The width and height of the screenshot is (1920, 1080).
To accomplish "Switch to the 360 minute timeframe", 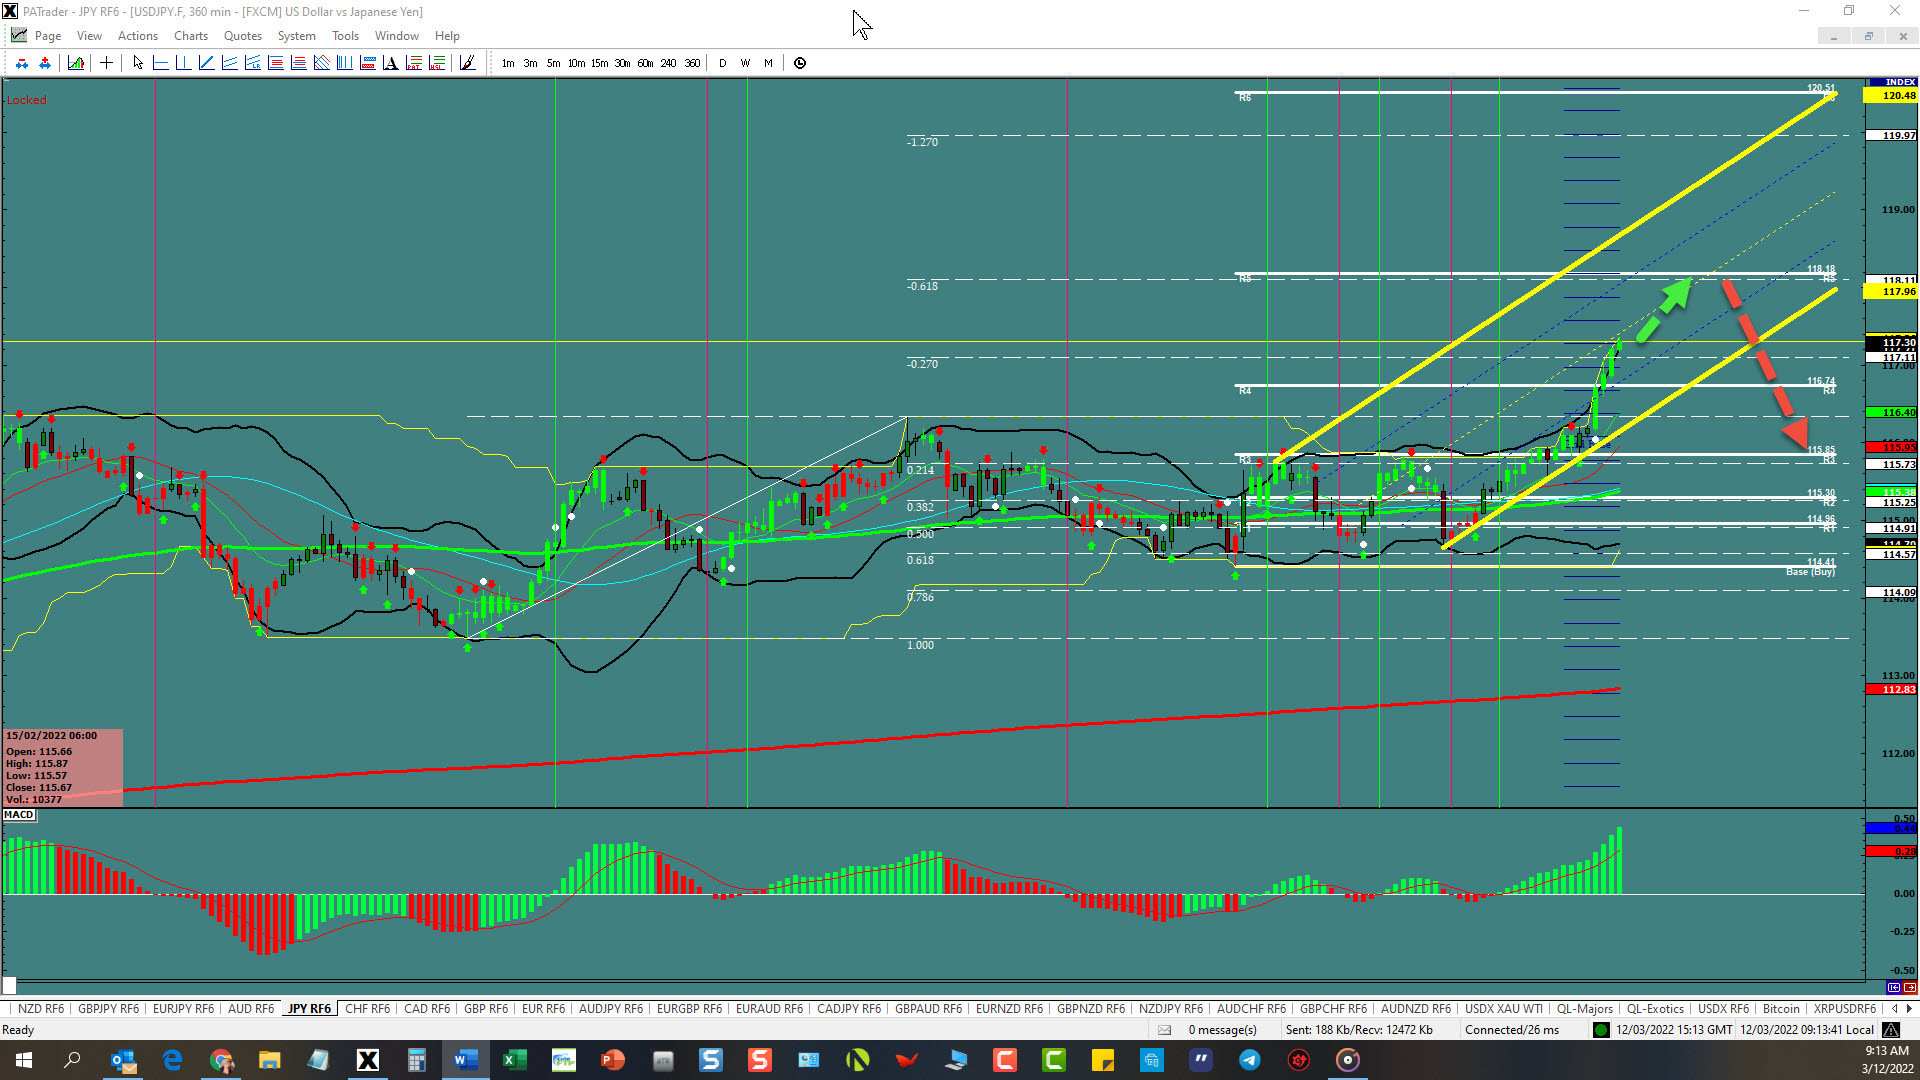I will pos(692,63).
